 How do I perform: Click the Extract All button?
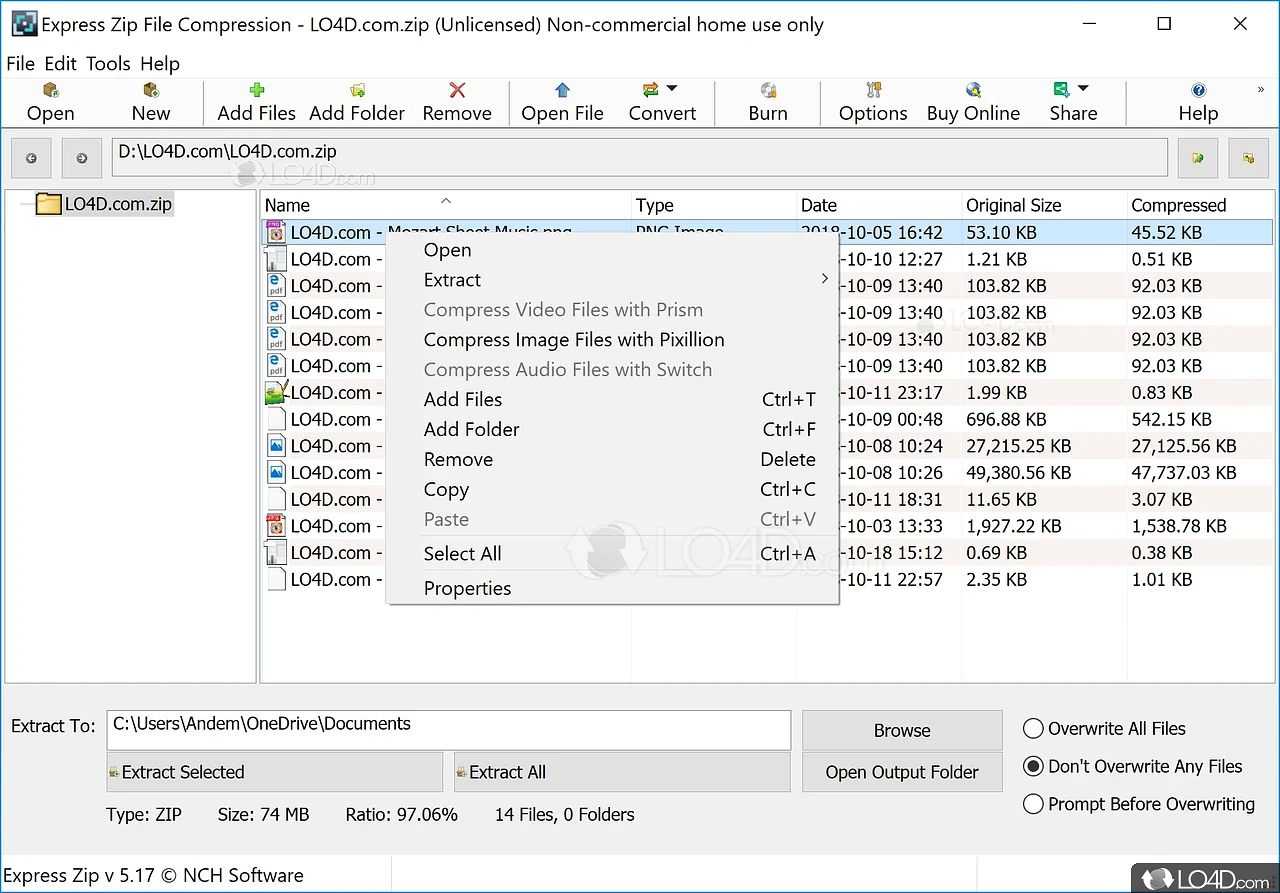pos(622,772)
